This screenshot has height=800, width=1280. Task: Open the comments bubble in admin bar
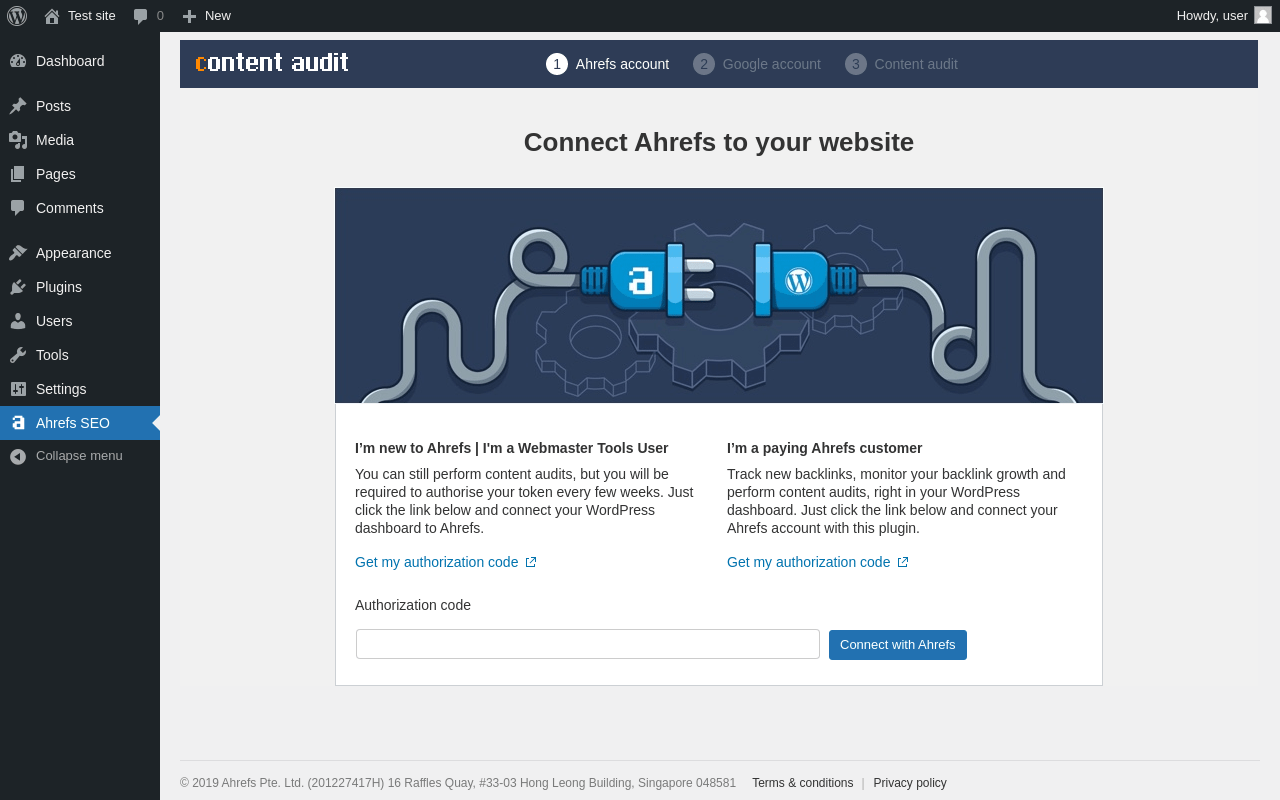click(x=141, y=16)
